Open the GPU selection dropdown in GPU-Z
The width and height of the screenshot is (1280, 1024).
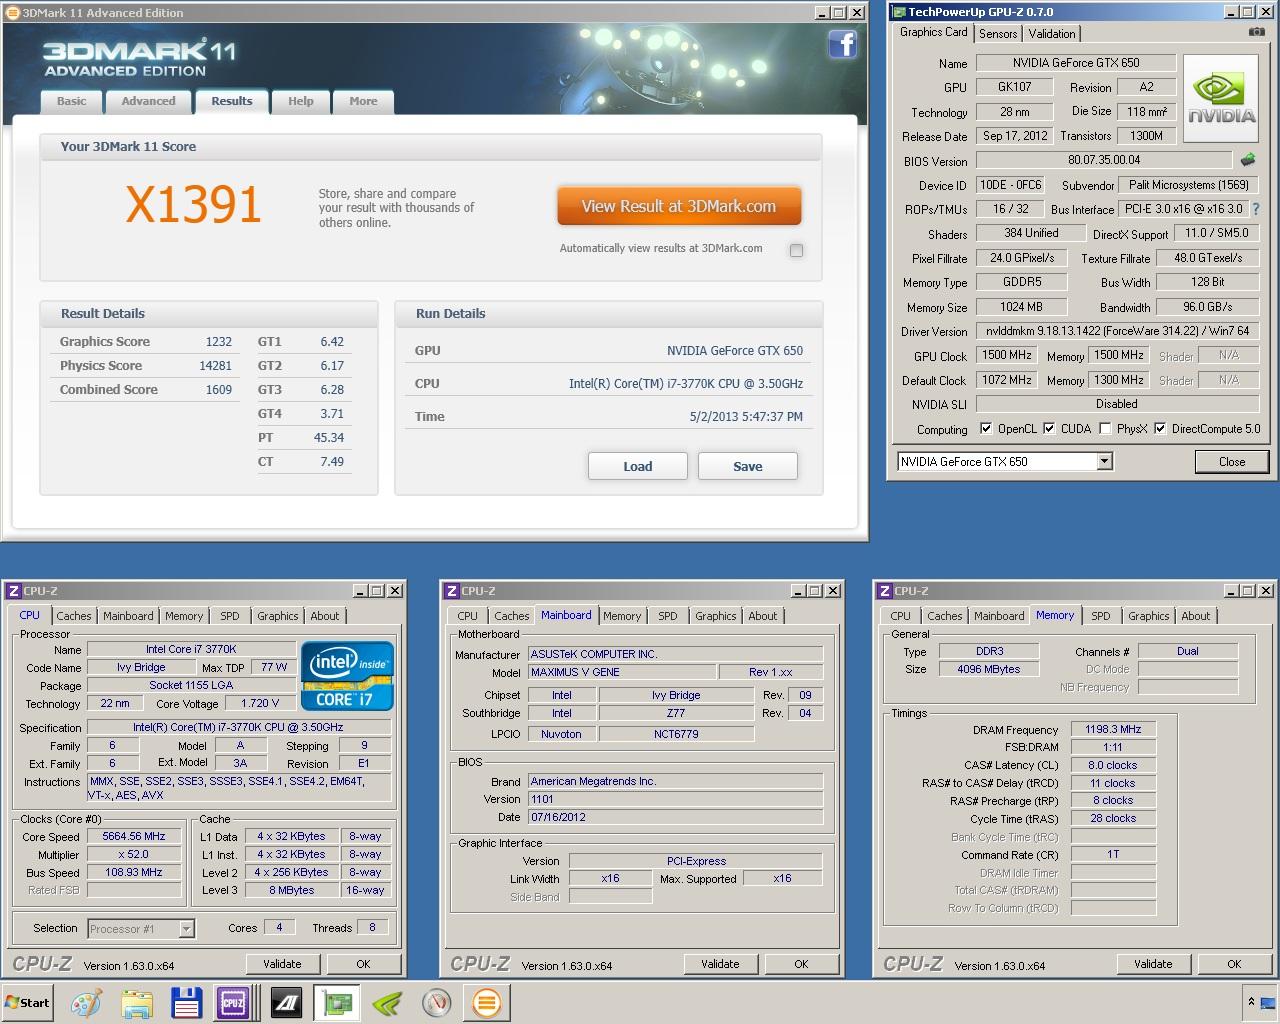pos(1104,461)
